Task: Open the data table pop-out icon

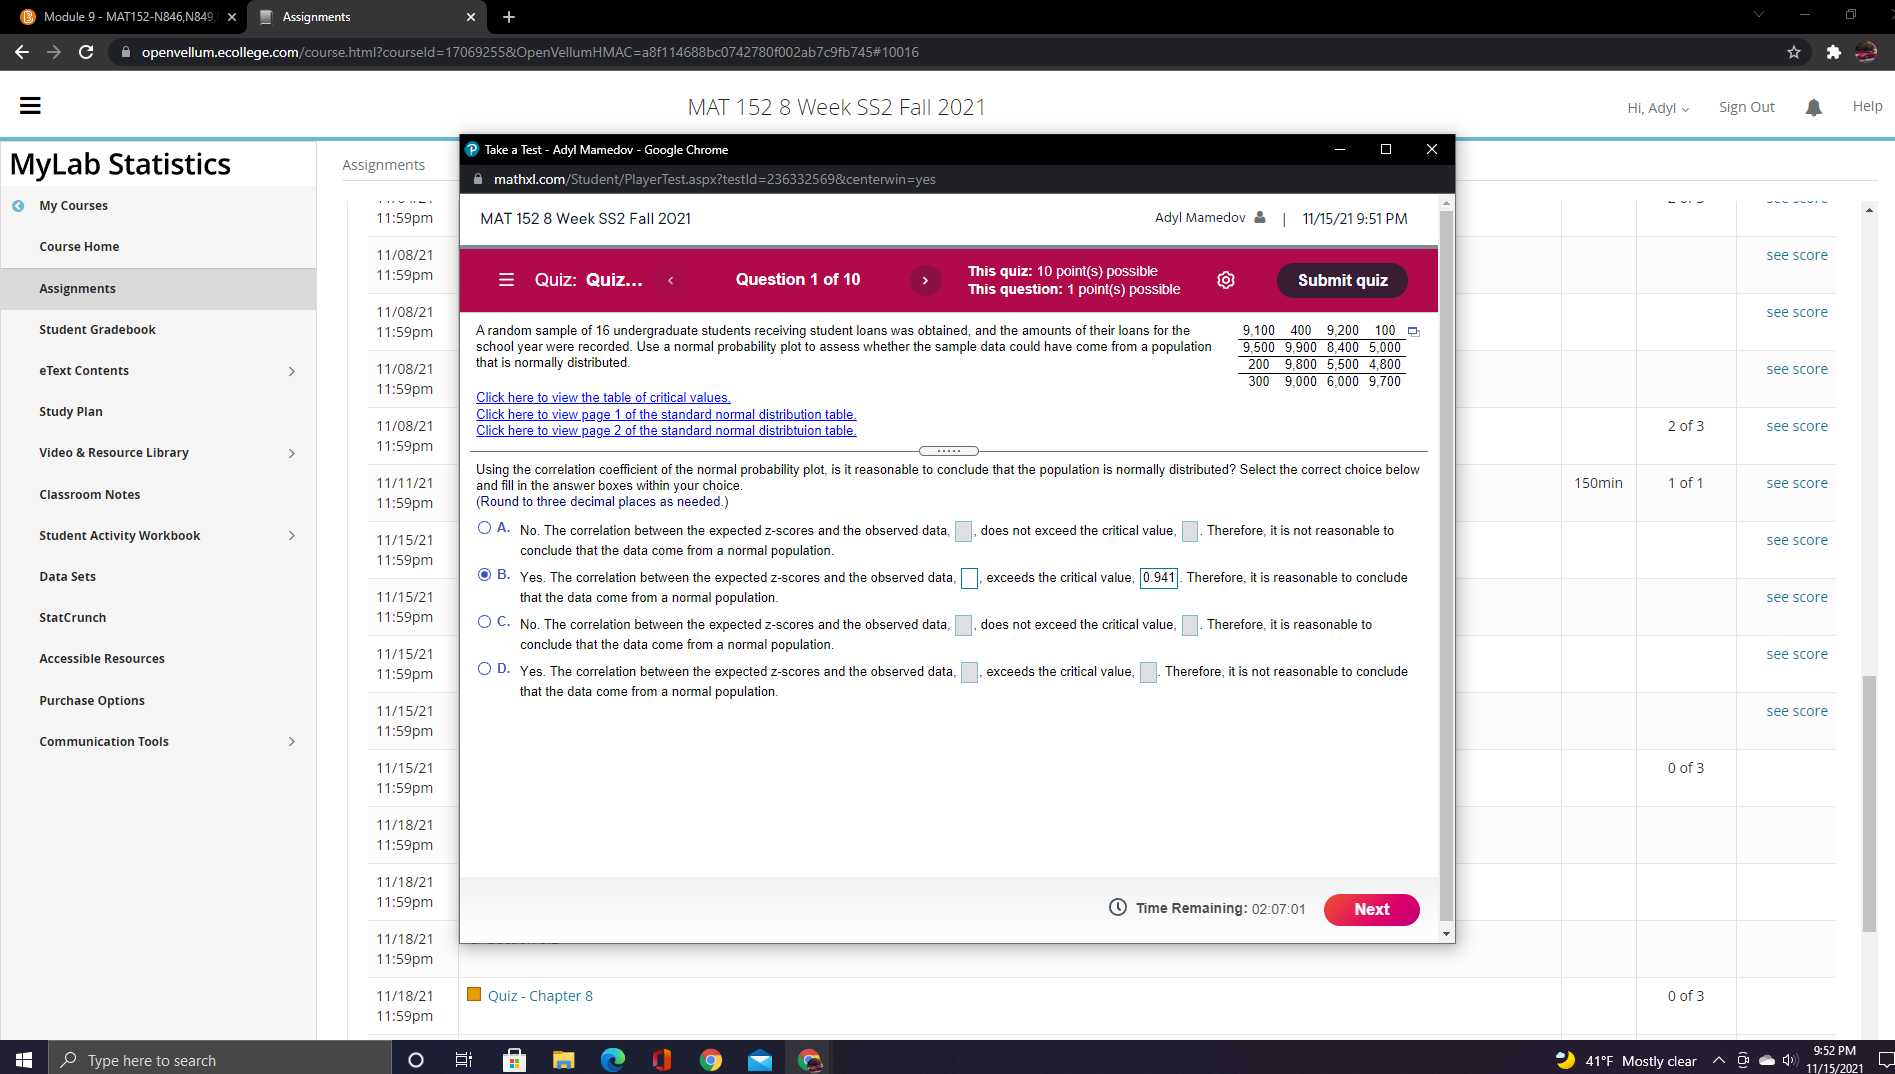Action: [1412, 330]
